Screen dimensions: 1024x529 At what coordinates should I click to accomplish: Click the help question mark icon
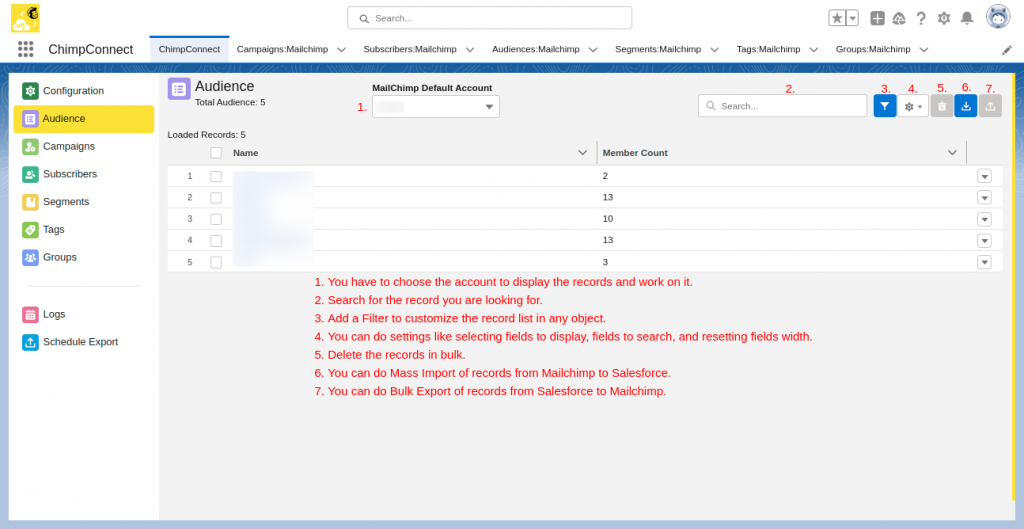click(920, 18)
